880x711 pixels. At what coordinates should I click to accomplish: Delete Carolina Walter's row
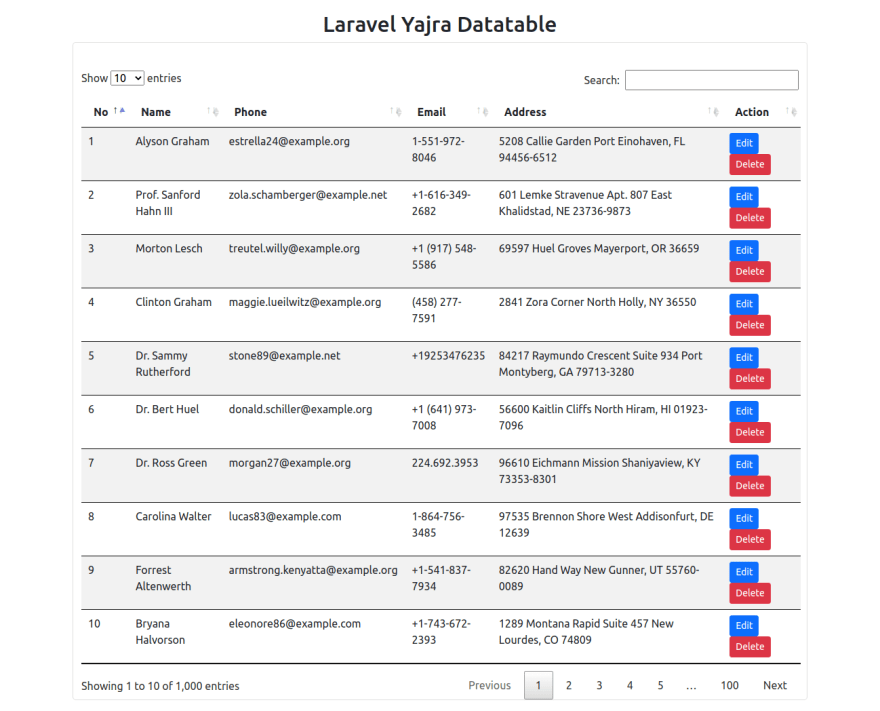(x=750, y=539)
